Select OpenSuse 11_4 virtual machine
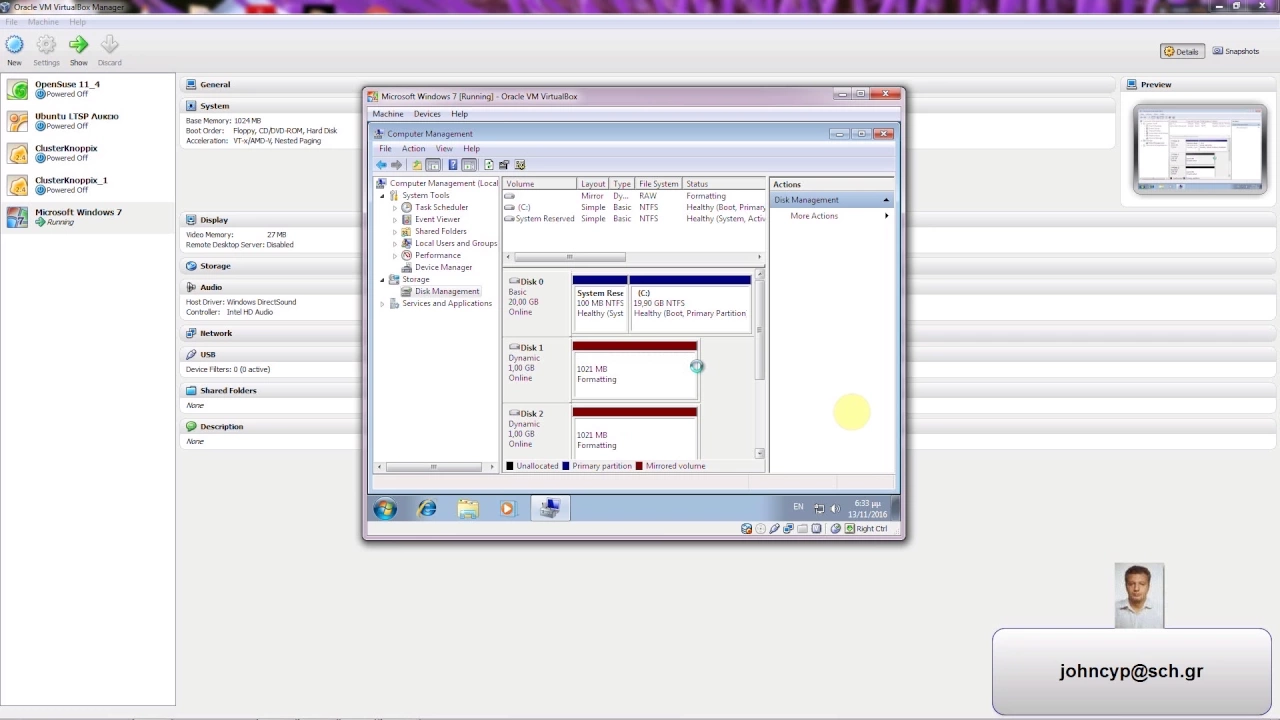The height and width of the screenshot is (720, 1280). coord(88,89)
